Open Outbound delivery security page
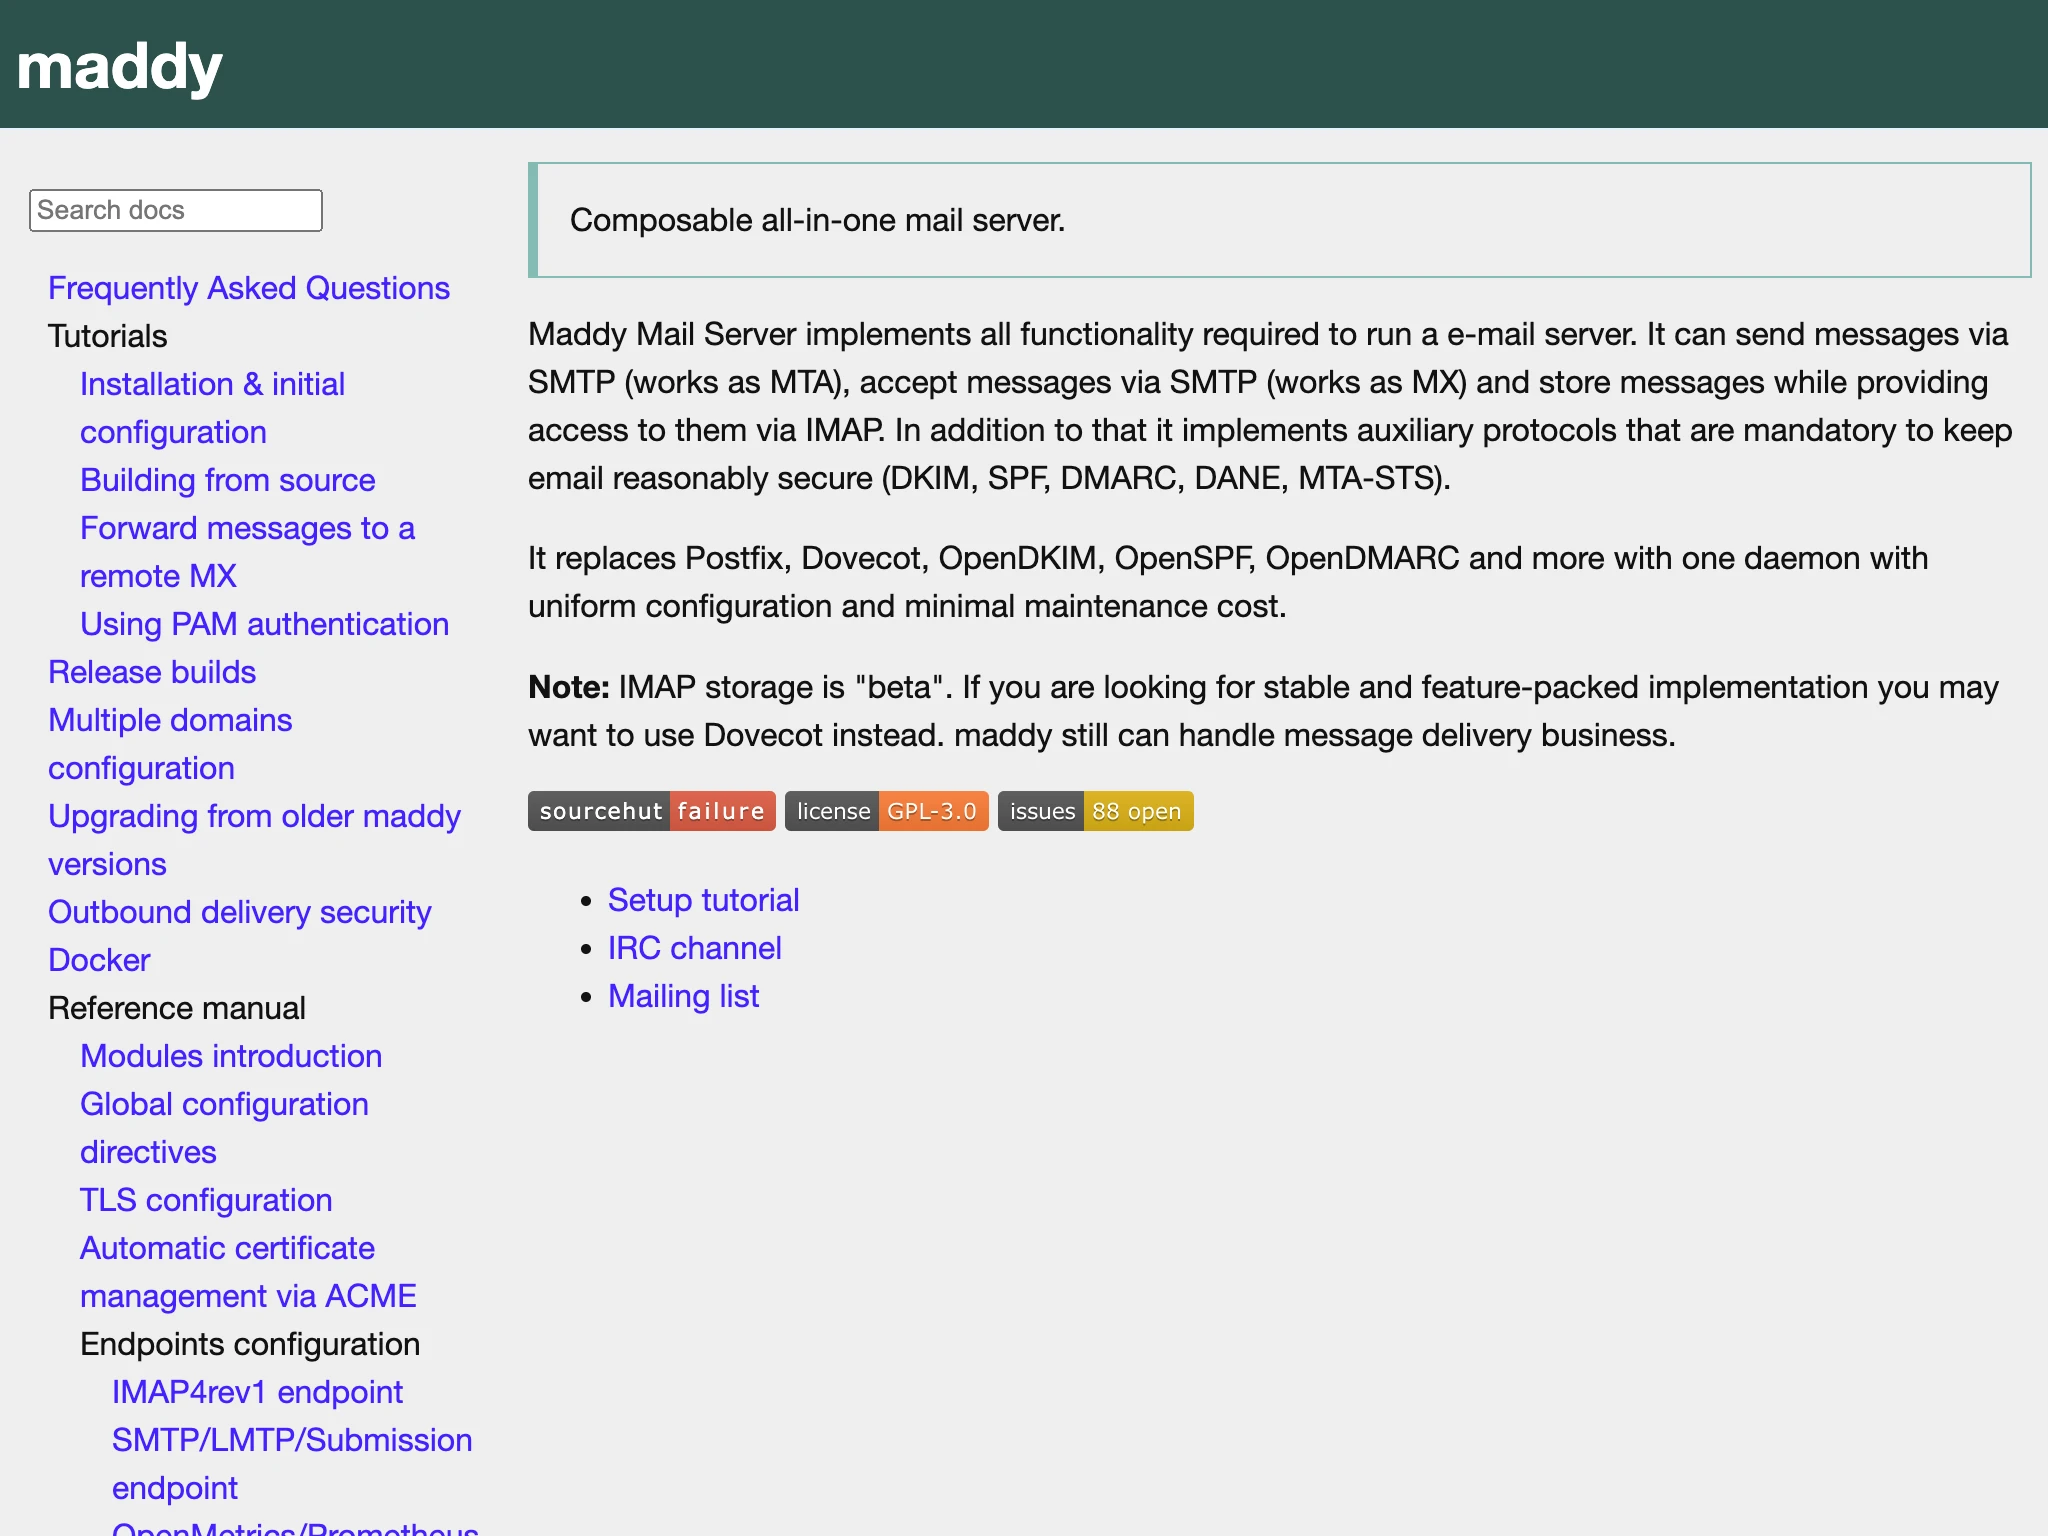The height and width of the screenshot is (1536, 2048). (239, 911)
